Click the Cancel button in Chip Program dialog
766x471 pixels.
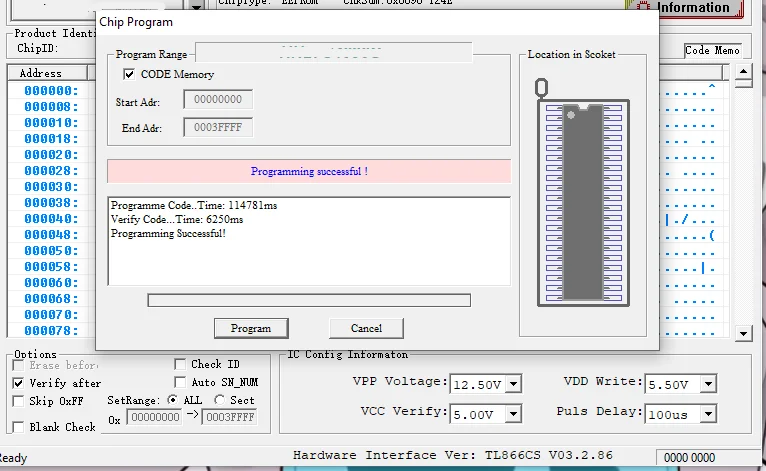366,328
